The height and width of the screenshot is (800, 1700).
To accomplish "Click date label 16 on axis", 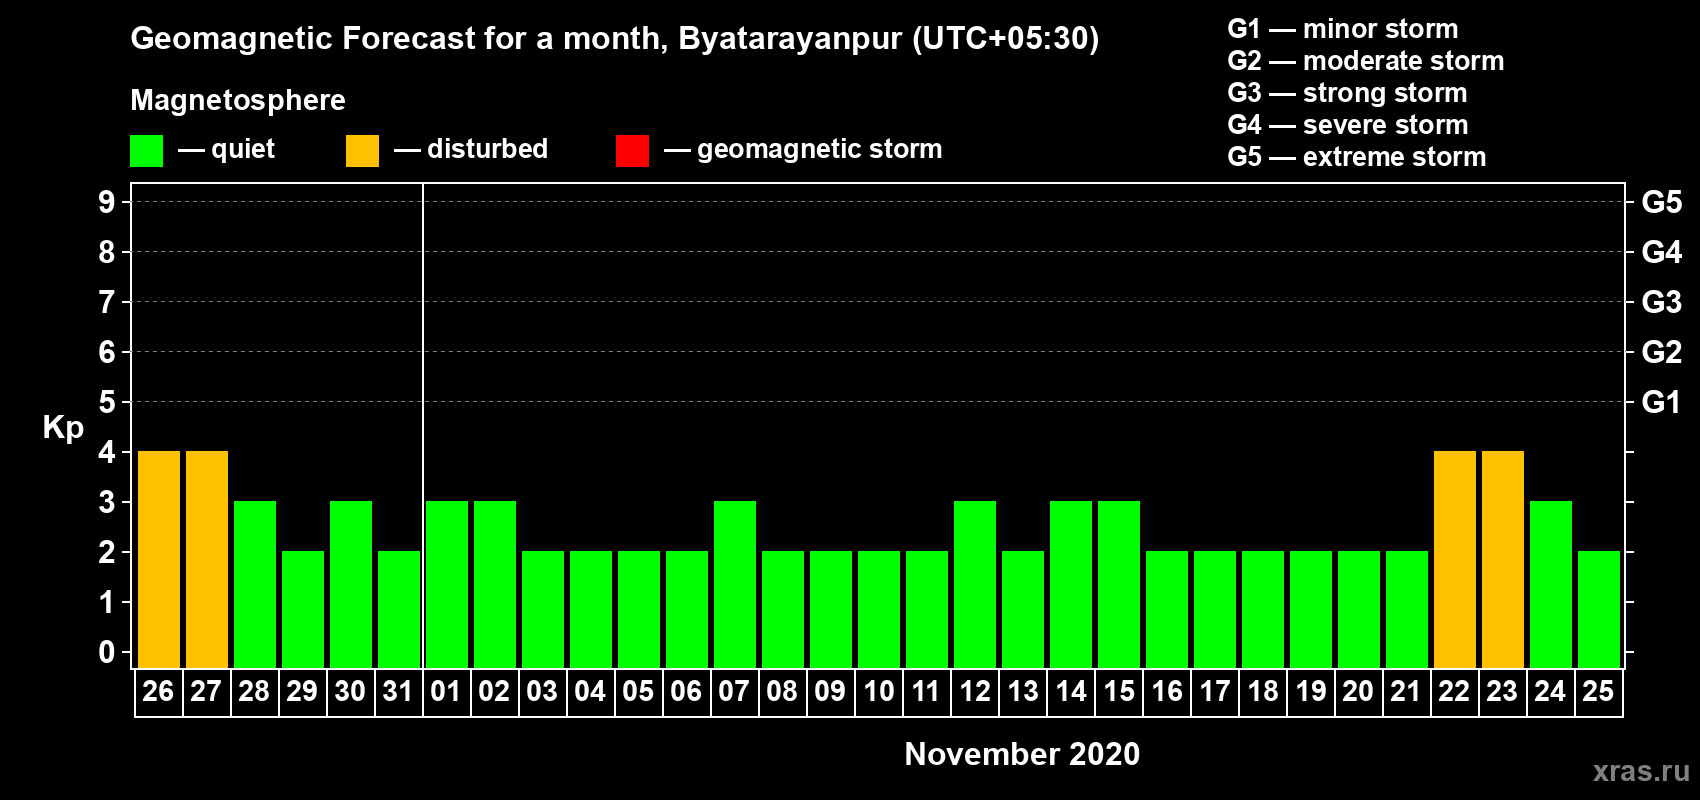I will pyautogui.click(x=1166, y=692).
